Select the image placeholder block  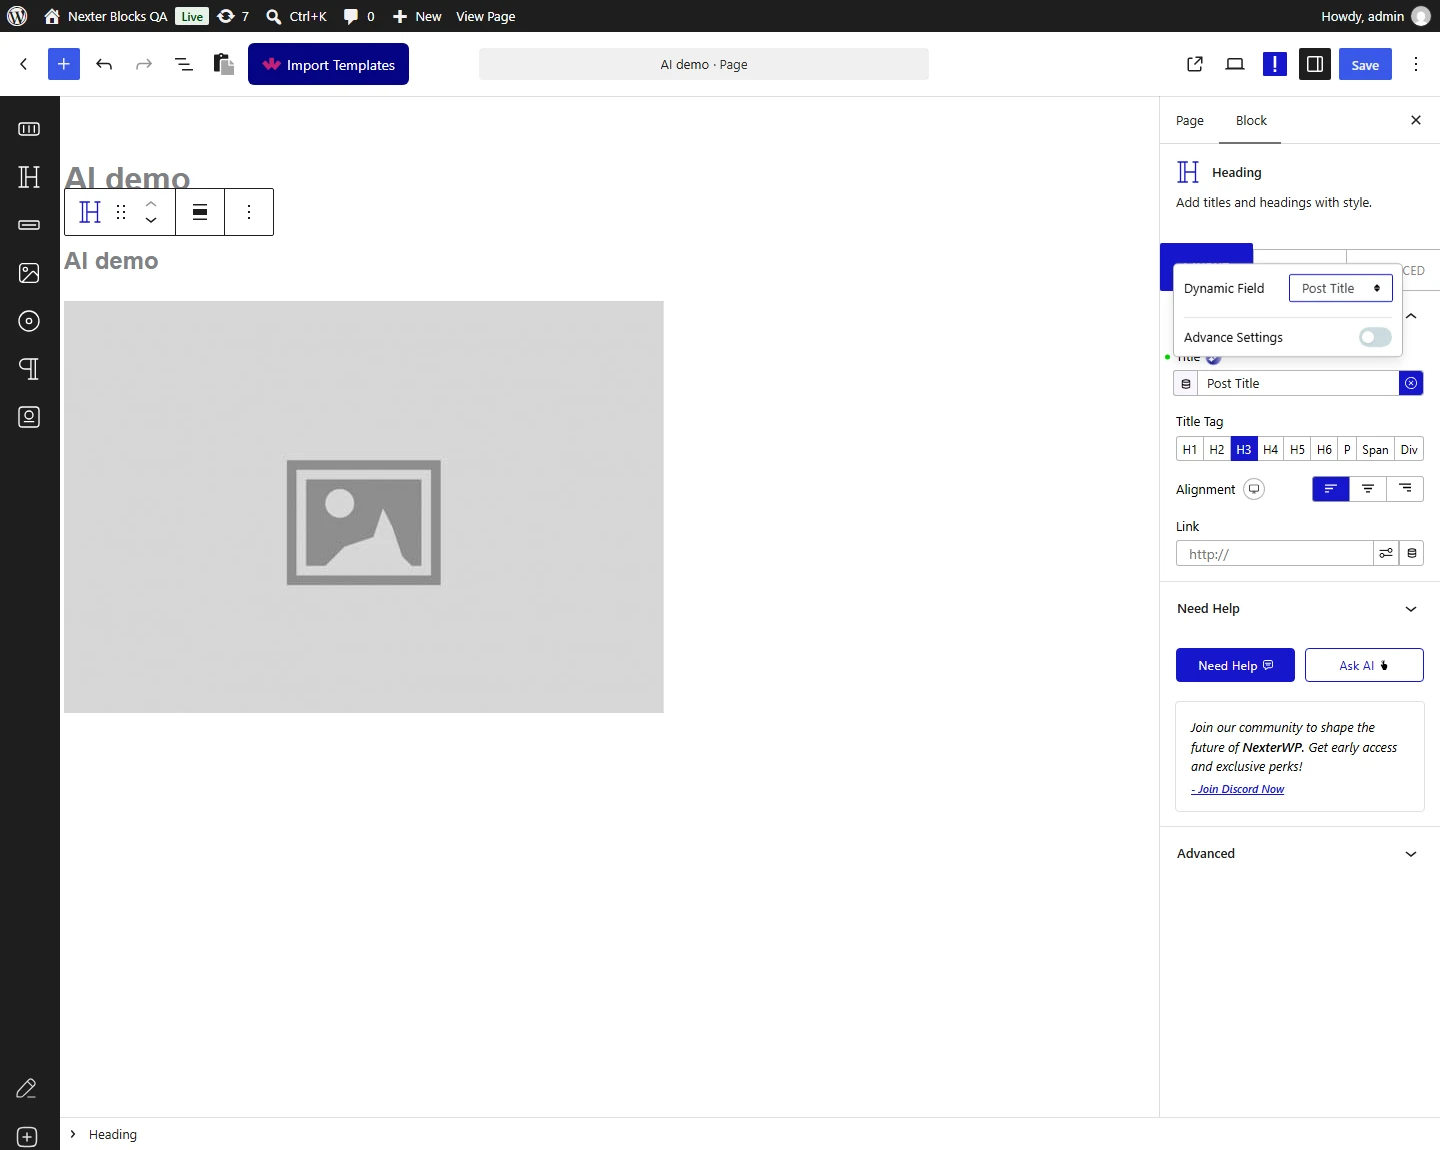(x=364, y=507)
